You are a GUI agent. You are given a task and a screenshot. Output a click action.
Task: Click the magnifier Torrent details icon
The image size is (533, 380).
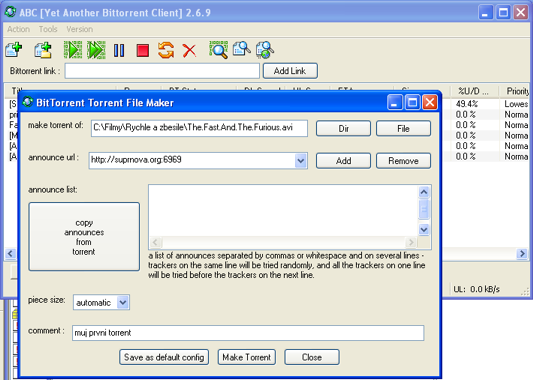pos(218,50)
